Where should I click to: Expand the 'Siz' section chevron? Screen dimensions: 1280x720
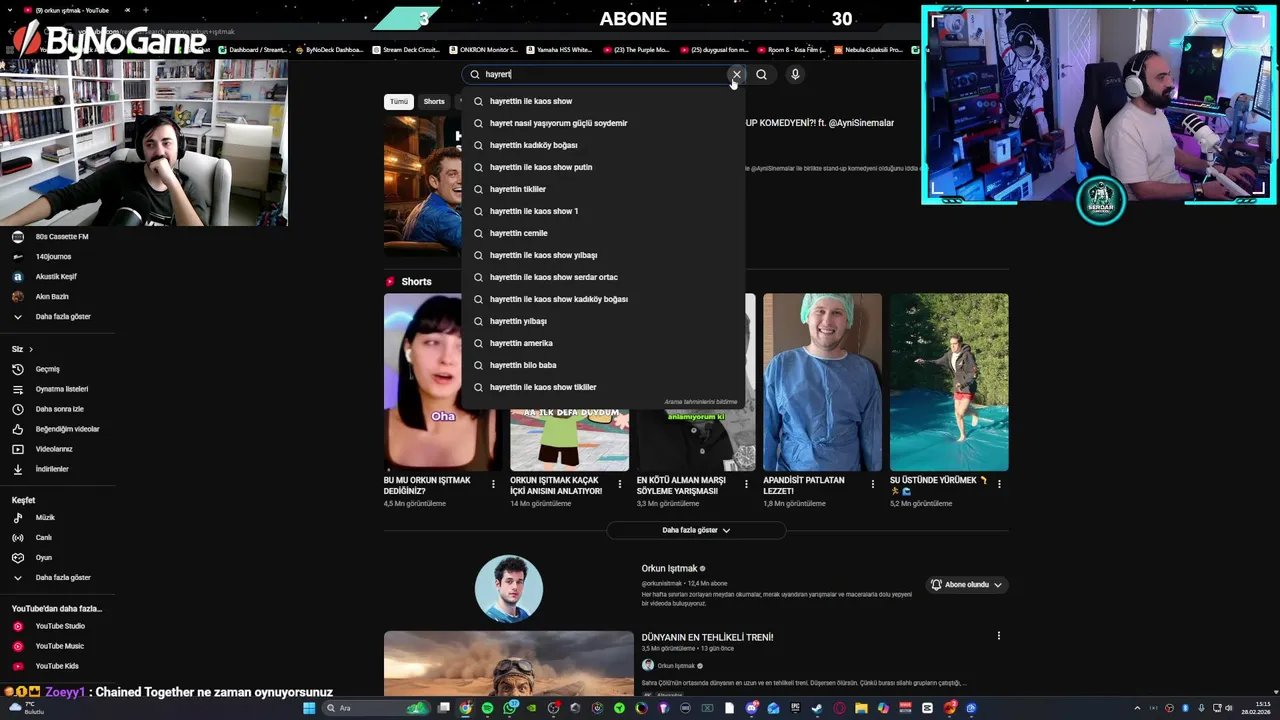pos(31,349)
